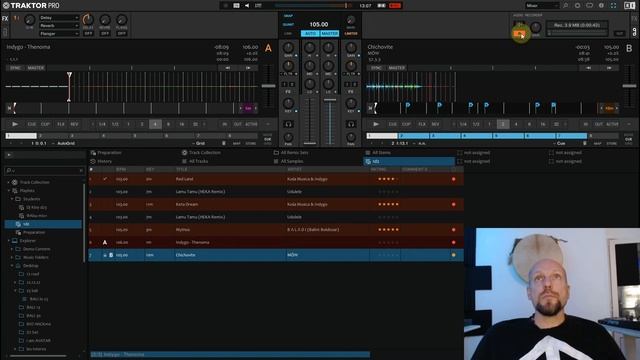This screenshot has height=360, width=640.
Task: Turn off the Delay effect
Action: [x=88, y=33]
